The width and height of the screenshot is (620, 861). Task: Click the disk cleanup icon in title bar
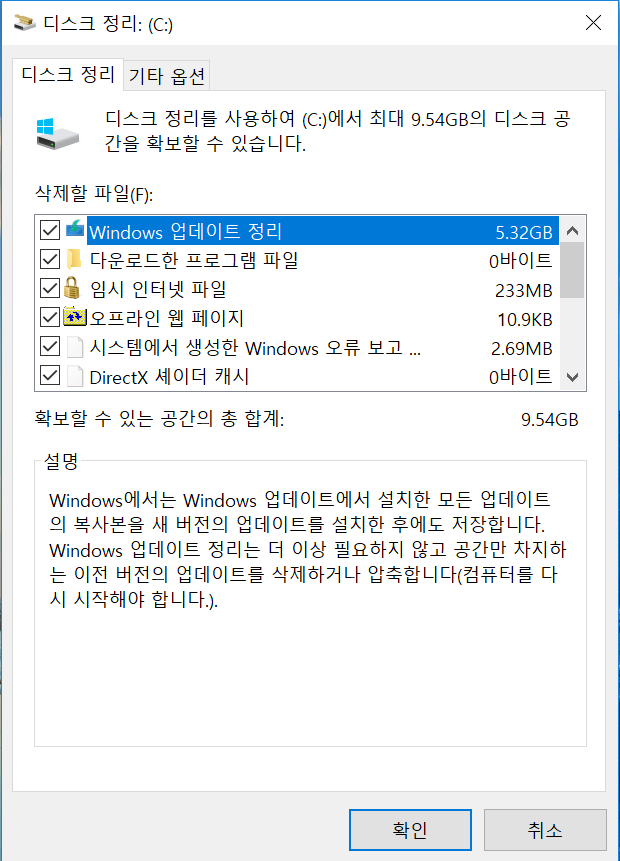tap(25, 23)
